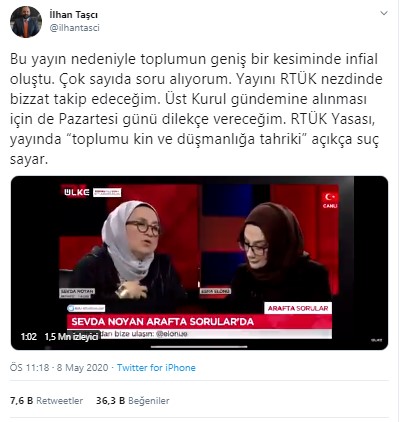Viewport: 404px width, 422px height.
Task: Click the CANLI live badge with flag
Action: click(x=330, y=200)
